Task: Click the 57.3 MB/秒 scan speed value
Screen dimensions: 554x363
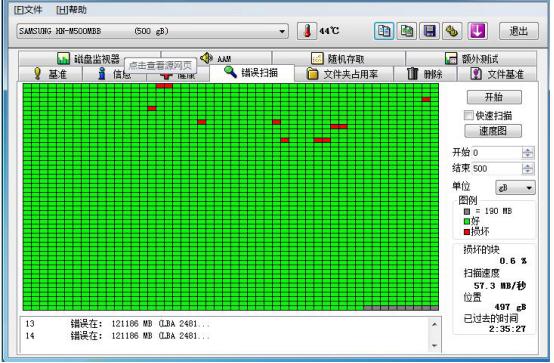Action: click(x=500, y=286)
